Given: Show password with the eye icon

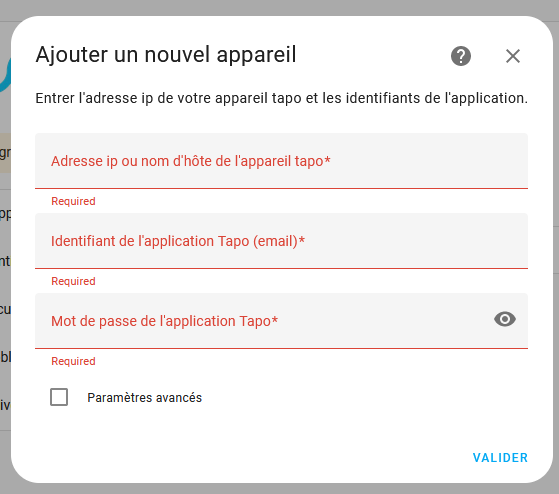Looking at the screenshot, I should pyautogui.click(x=505, y=319).
